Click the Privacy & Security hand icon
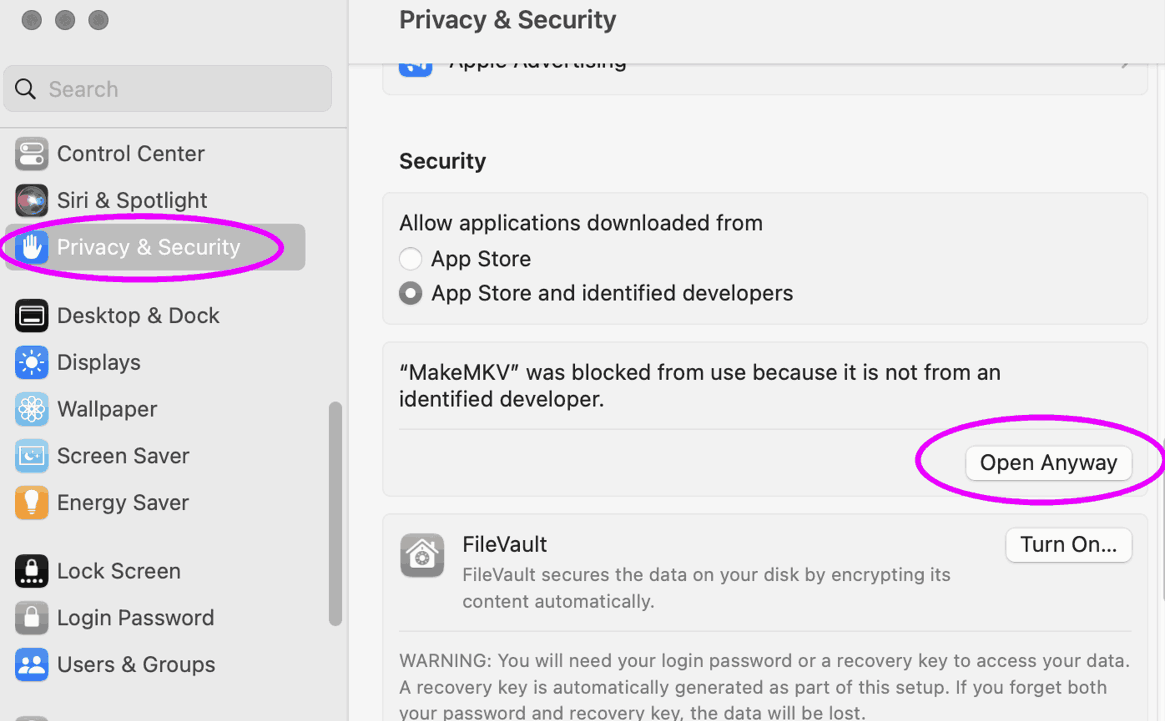Image resolution: width=1165 pixels, height=721 pixels. point(31,247)
